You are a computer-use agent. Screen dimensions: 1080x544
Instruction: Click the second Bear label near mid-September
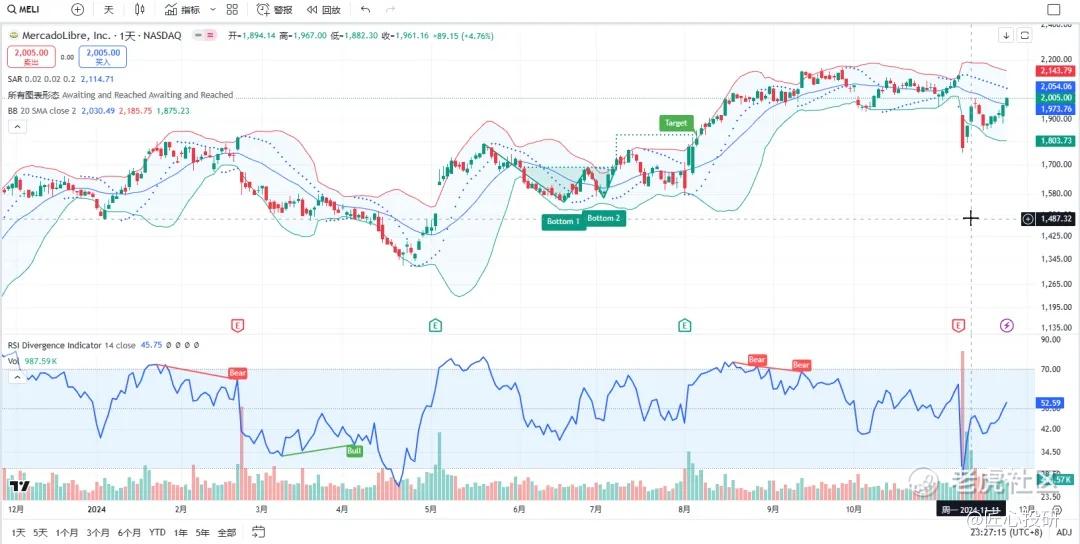point(801,365)
